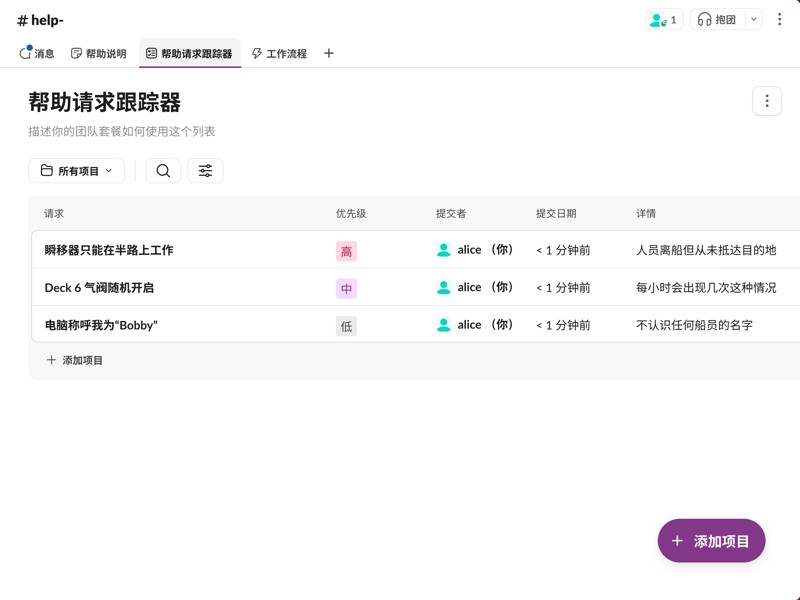Click the #help- channel name at the top

click(x=38, y=19)
